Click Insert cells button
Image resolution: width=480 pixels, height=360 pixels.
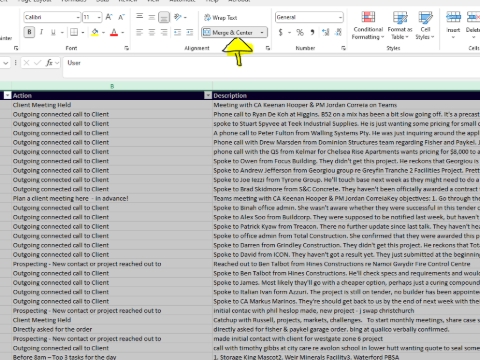click(x=453, y=25)
